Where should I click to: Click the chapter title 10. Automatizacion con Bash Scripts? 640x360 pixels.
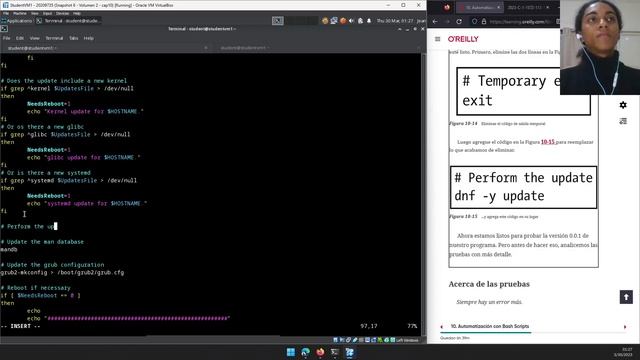coord(490,326)
